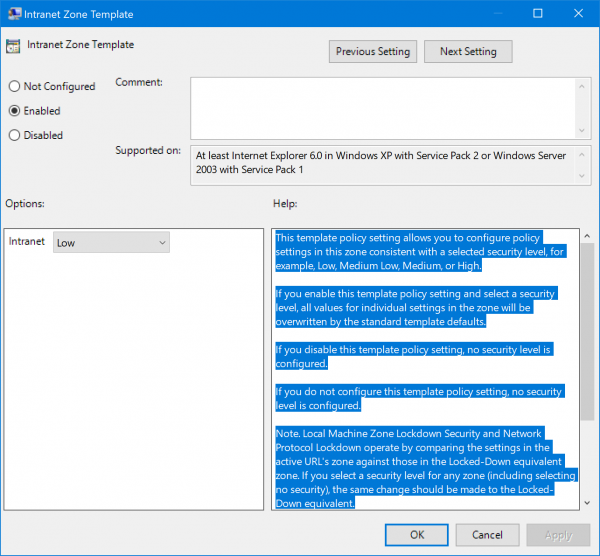This screenshot has width=600, height=556.
Task: Select the Disabled radio option
Action: [15, 135]
